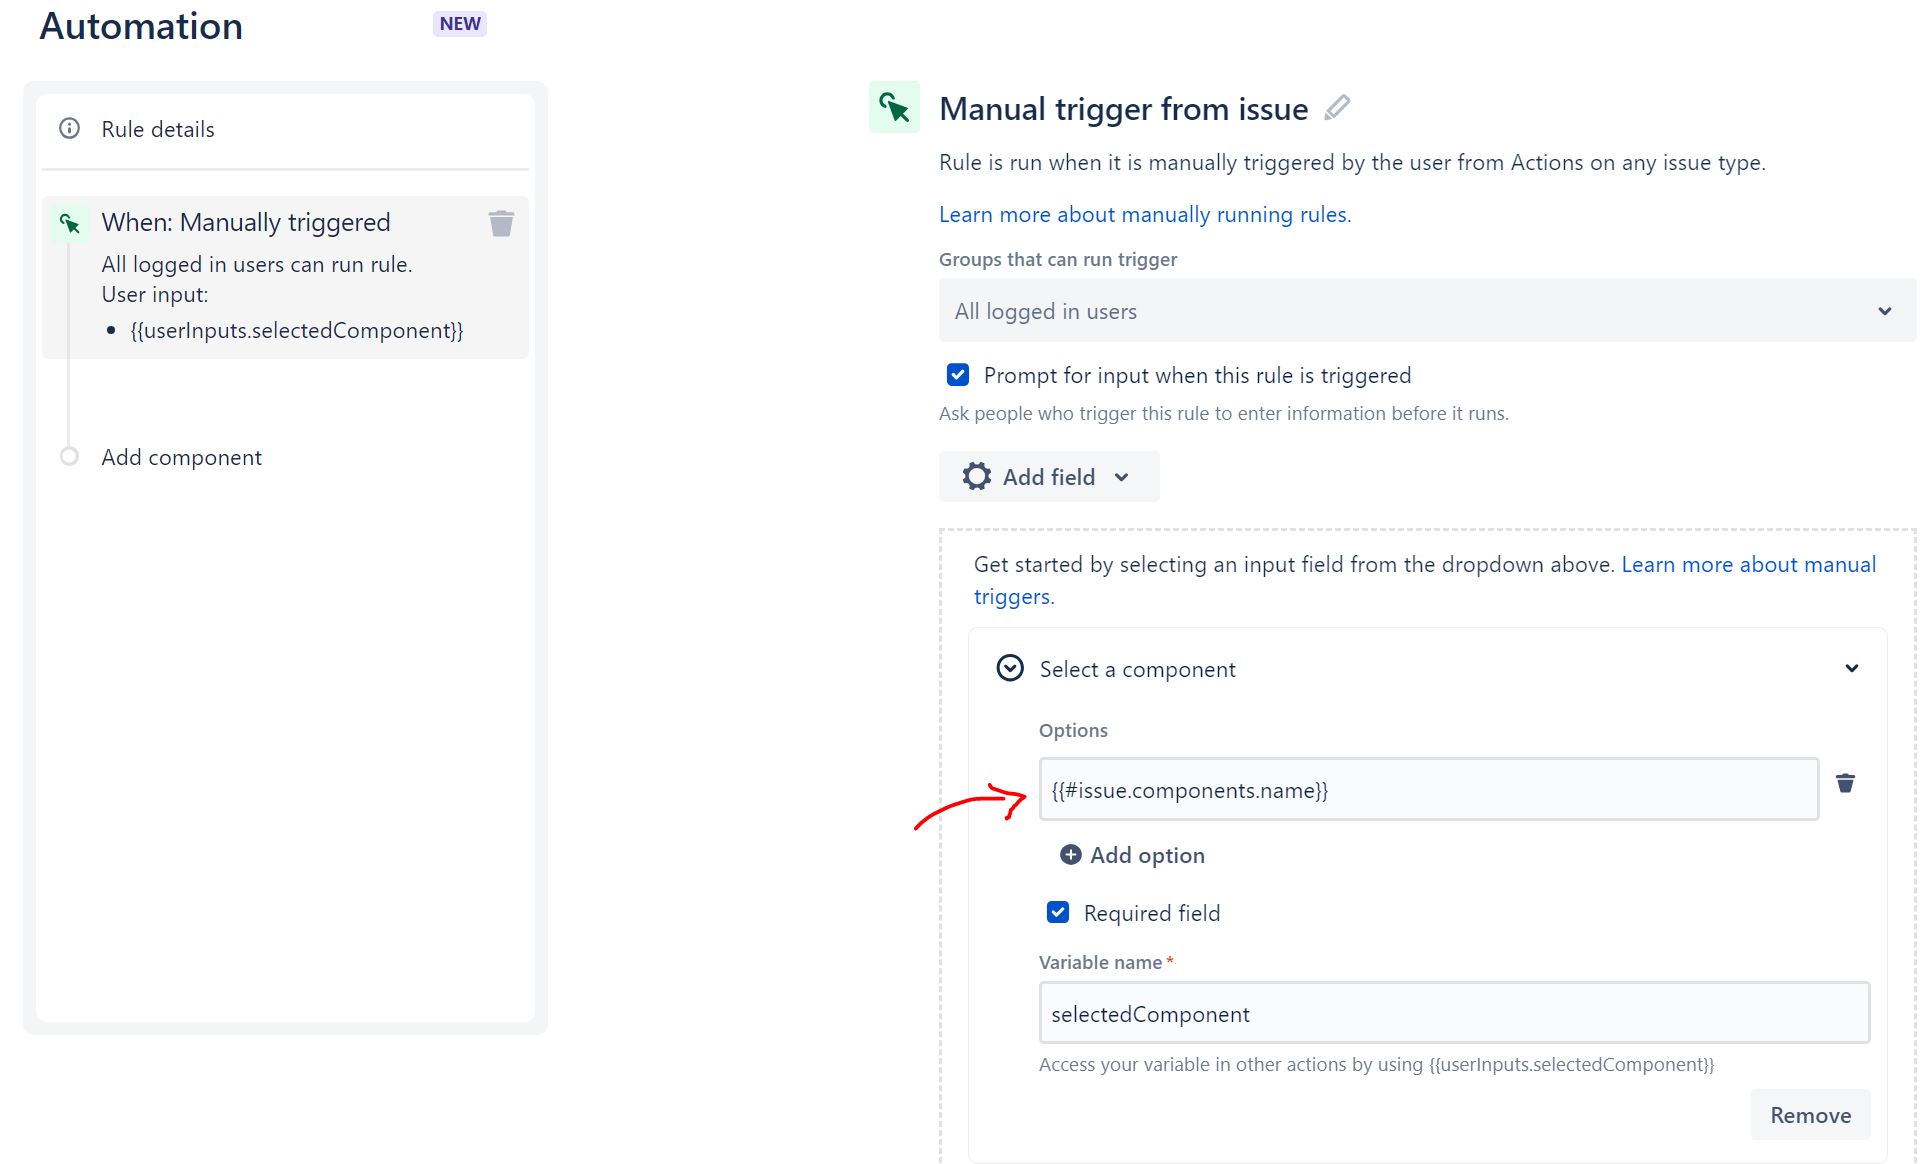Image resolution: width=1922 pixels, height=1164 pixels.
Task: Uncheck Prompt for input when rule triggered
Action: [x=957, y=375]
